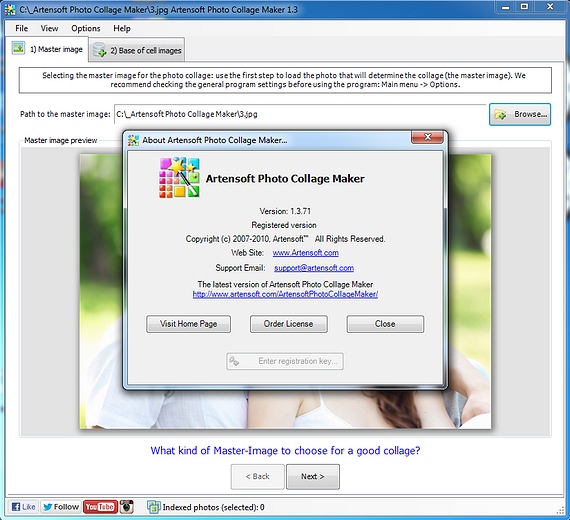Click the Browse button with folder icon
570x520 pixels.
[x=520, y=114]
